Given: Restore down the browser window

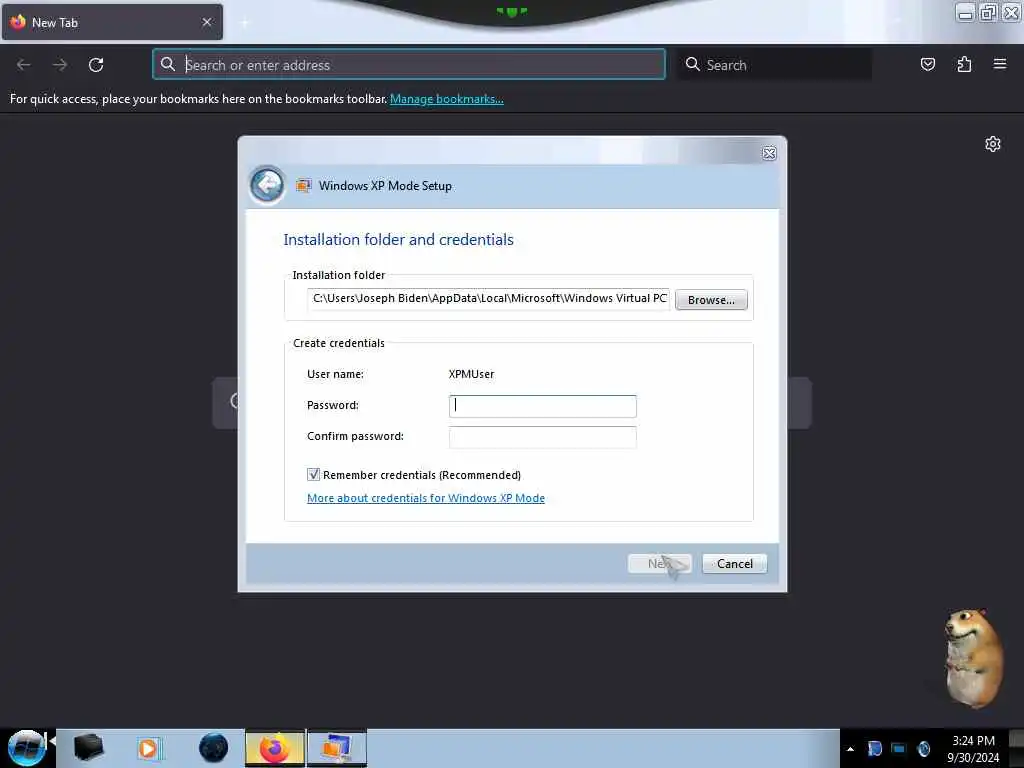Looking at the screenshot, I should (x=989, y=12).
